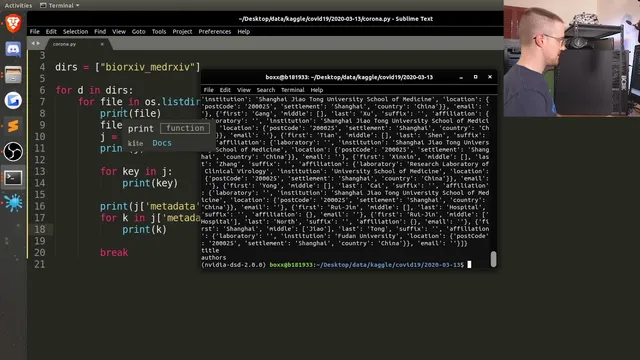Open Terminal window File menu
The width and height of the screenshot is (640, 360).
(209, 90)
